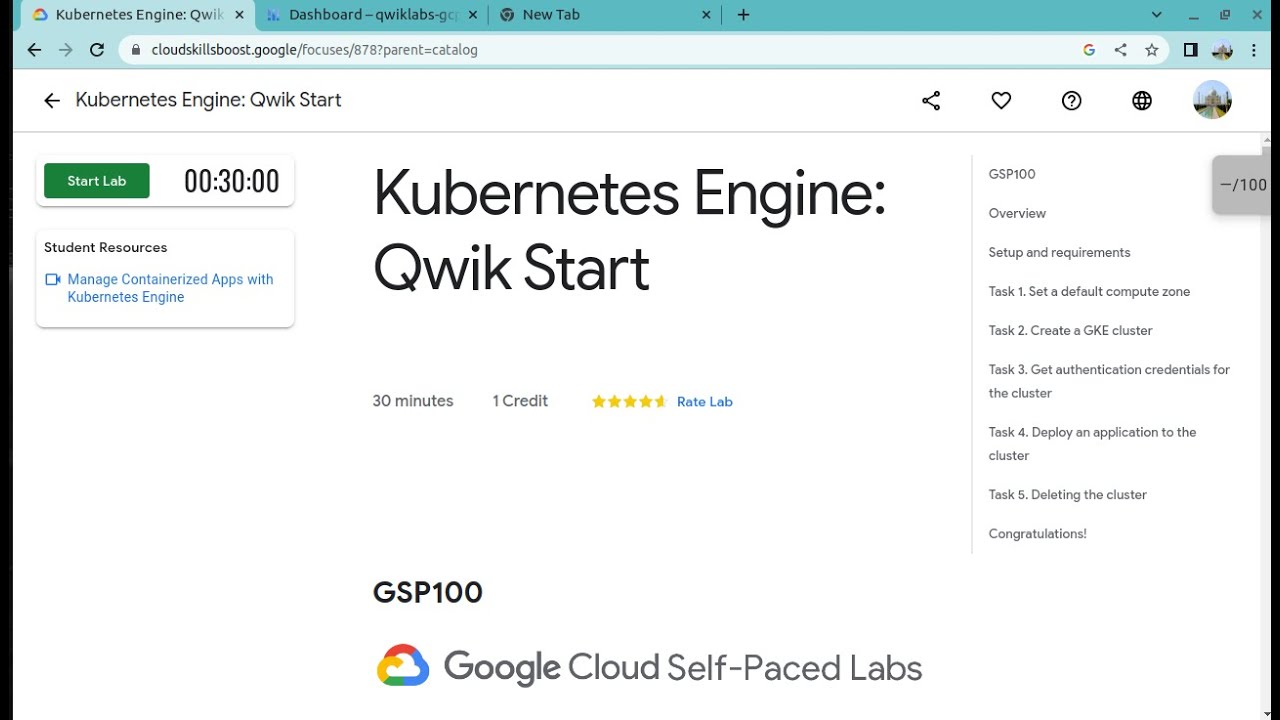
Task: Open help via the question mark icon
Action: pyautogui.click(x=1071, y=100)
